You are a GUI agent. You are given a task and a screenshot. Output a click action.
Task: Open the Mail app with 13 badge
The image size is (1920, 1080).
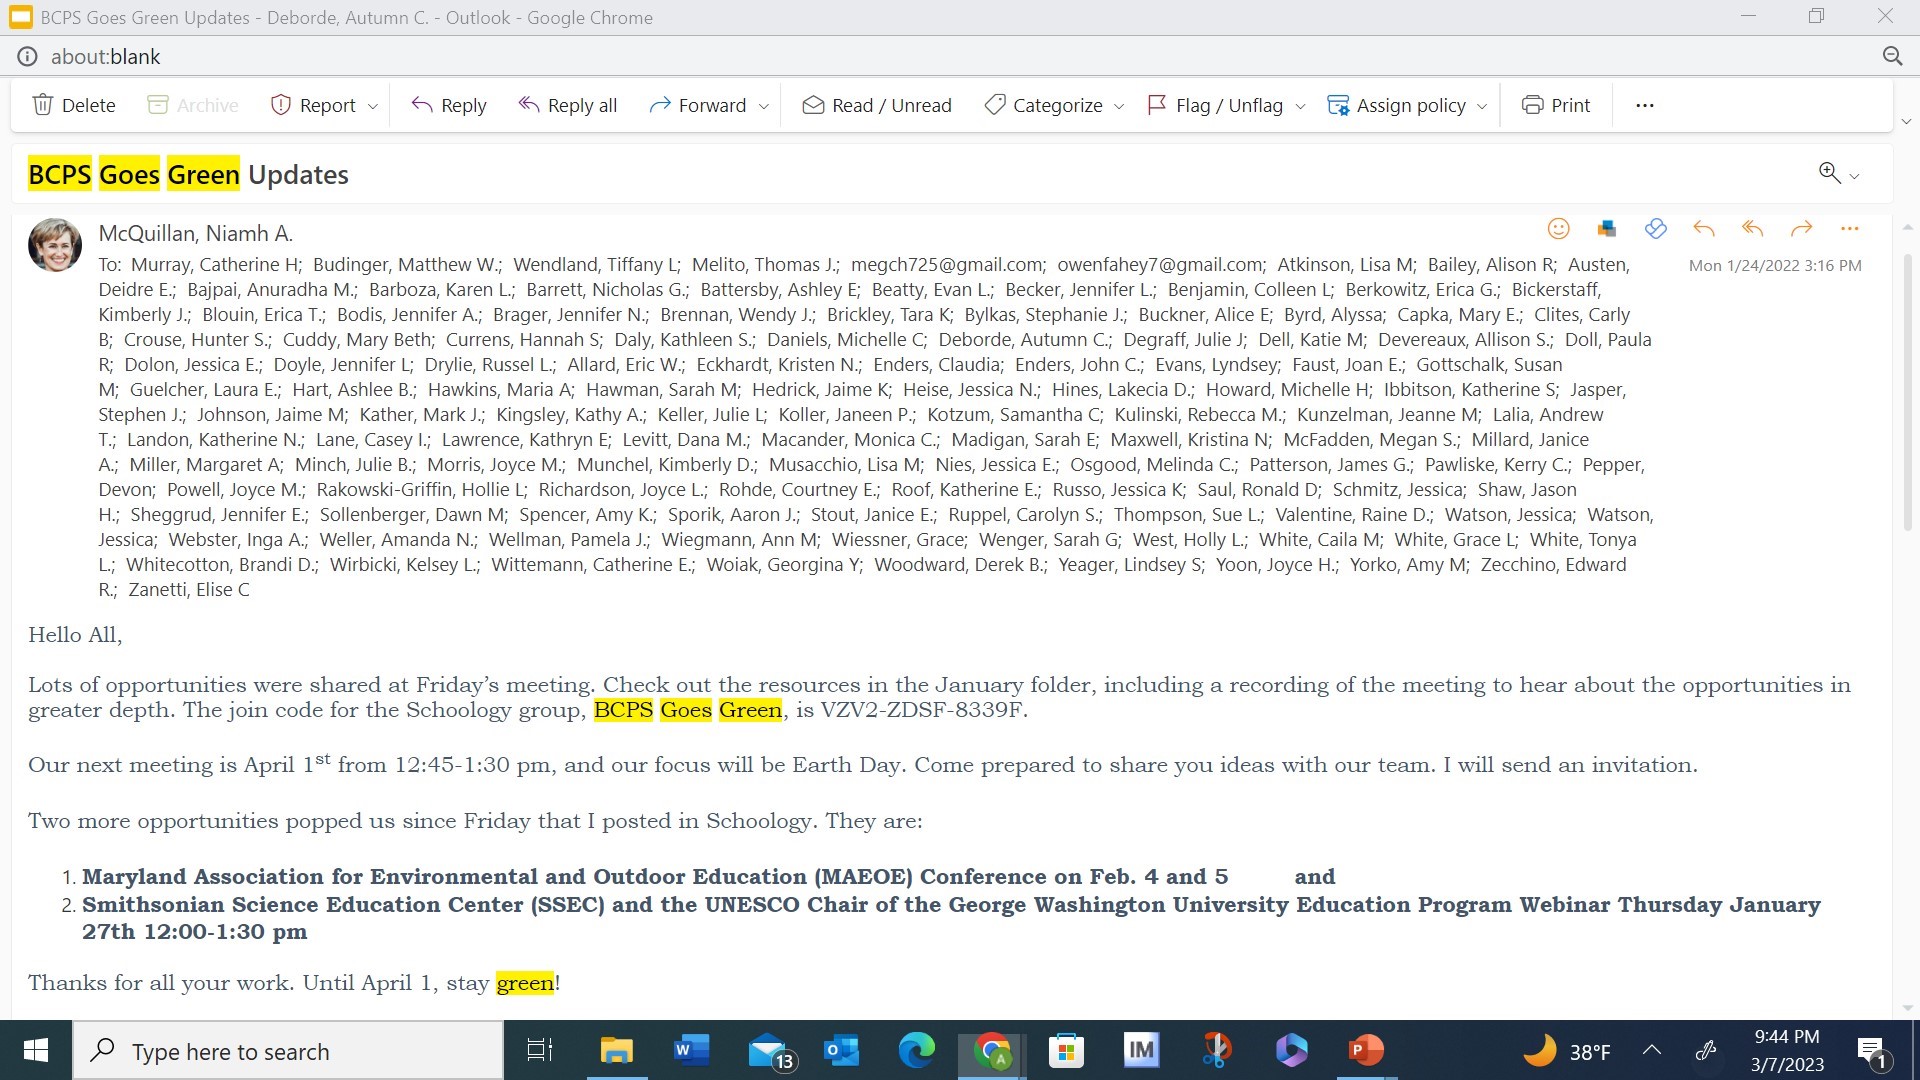pyautogui.click(x=770, y=1051)
